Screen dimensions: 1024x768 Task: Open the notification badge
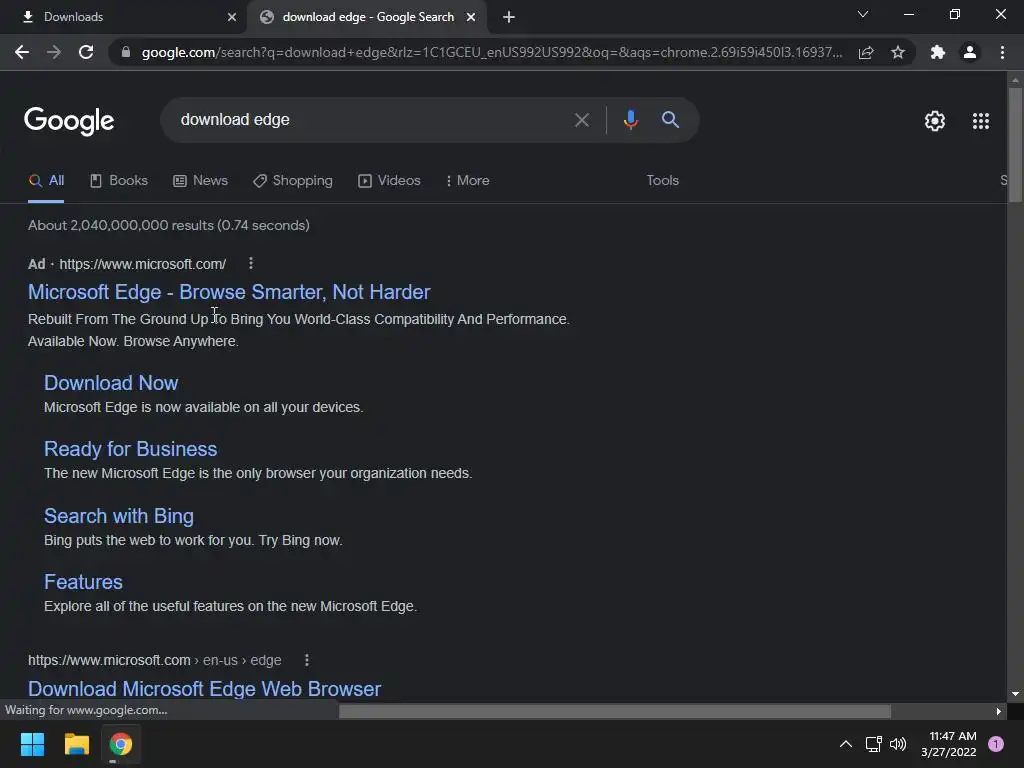pos(995,744)
